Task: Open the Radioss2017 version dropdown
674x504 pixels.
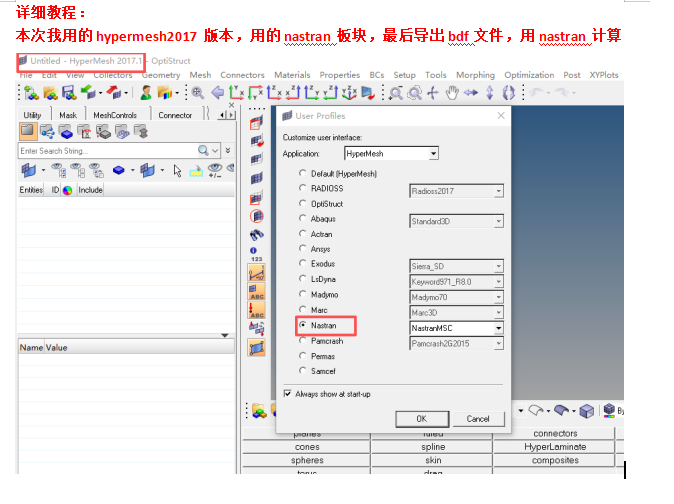Action: point(498,191)
